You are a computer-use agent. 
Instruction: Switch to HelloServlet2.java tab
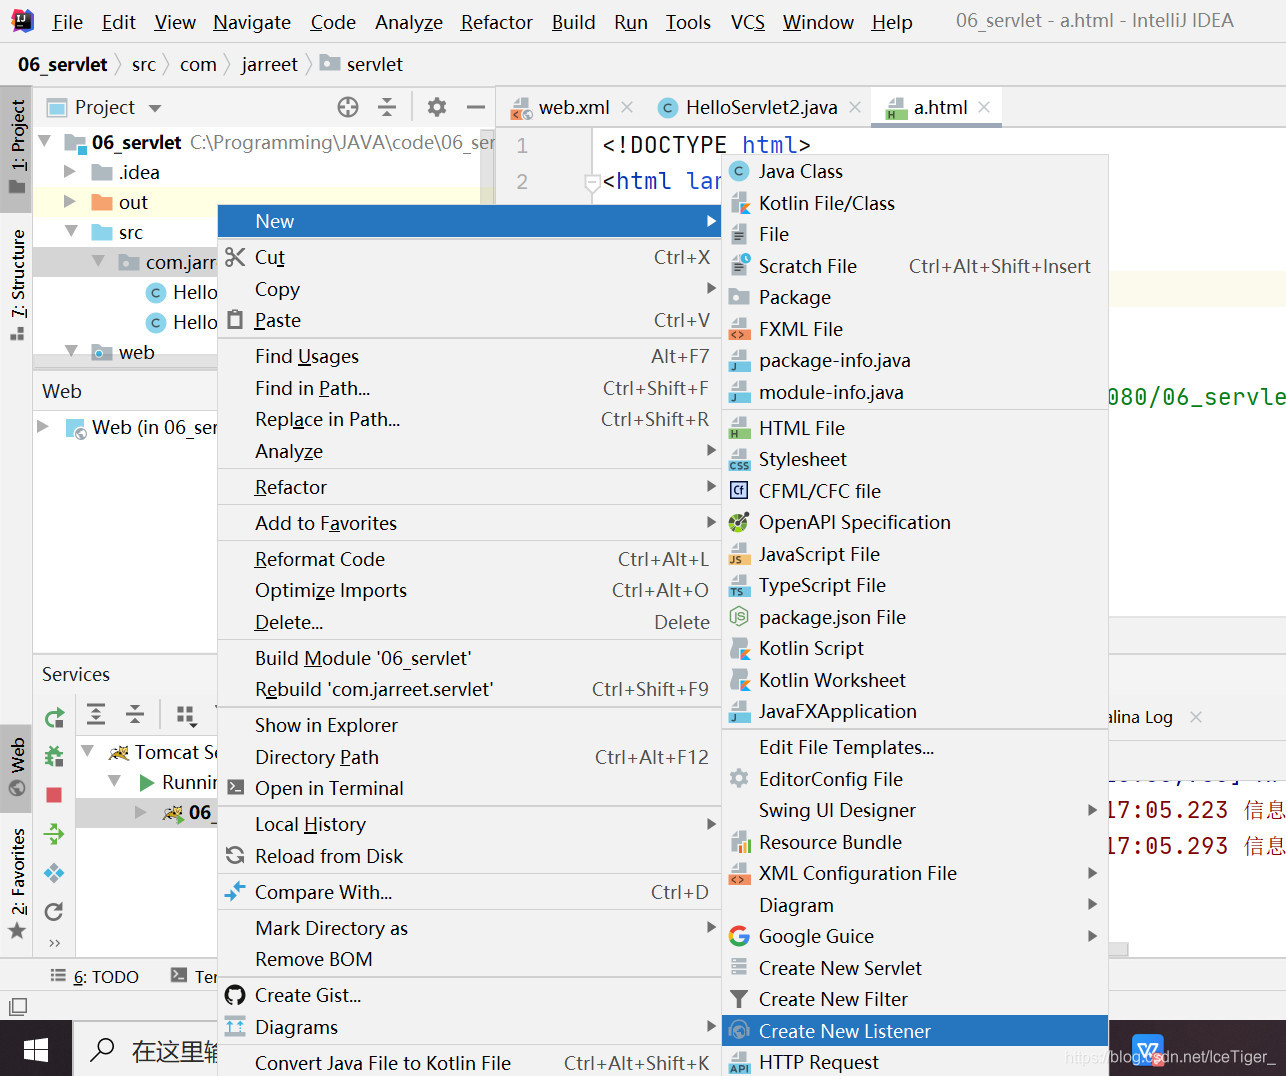click(761, 107)
